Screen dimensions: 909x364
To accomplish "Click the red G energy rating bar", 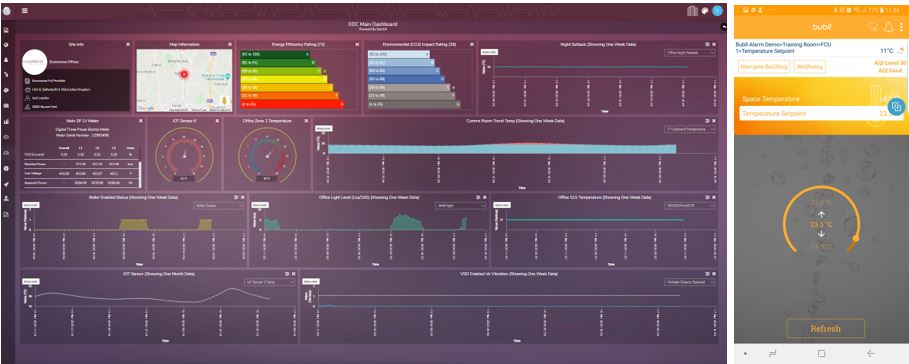I will 293,104.
